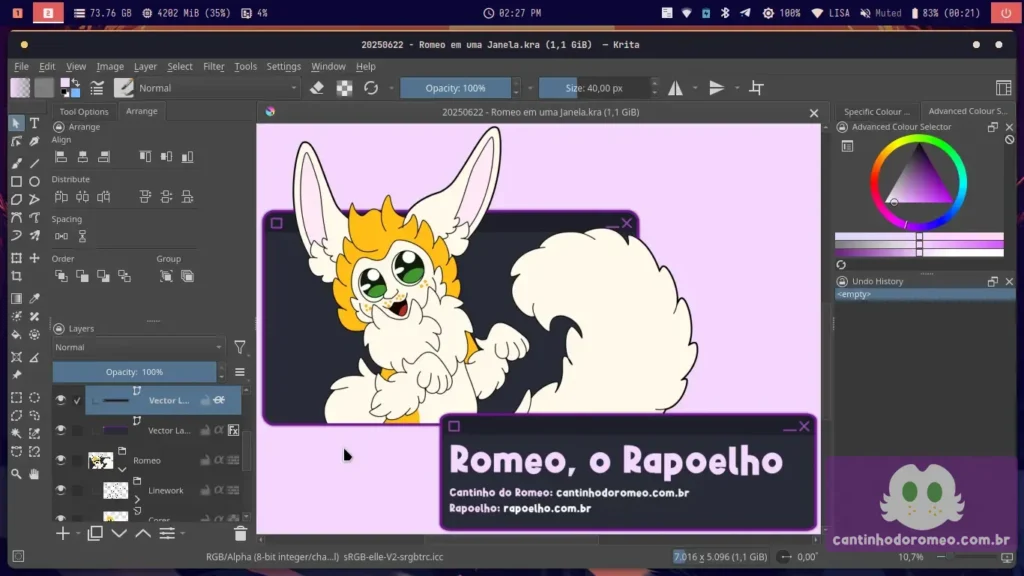Screen dimensions: 1024x576
Task: Select the Move tool
Action: click(x=35, y=258)
